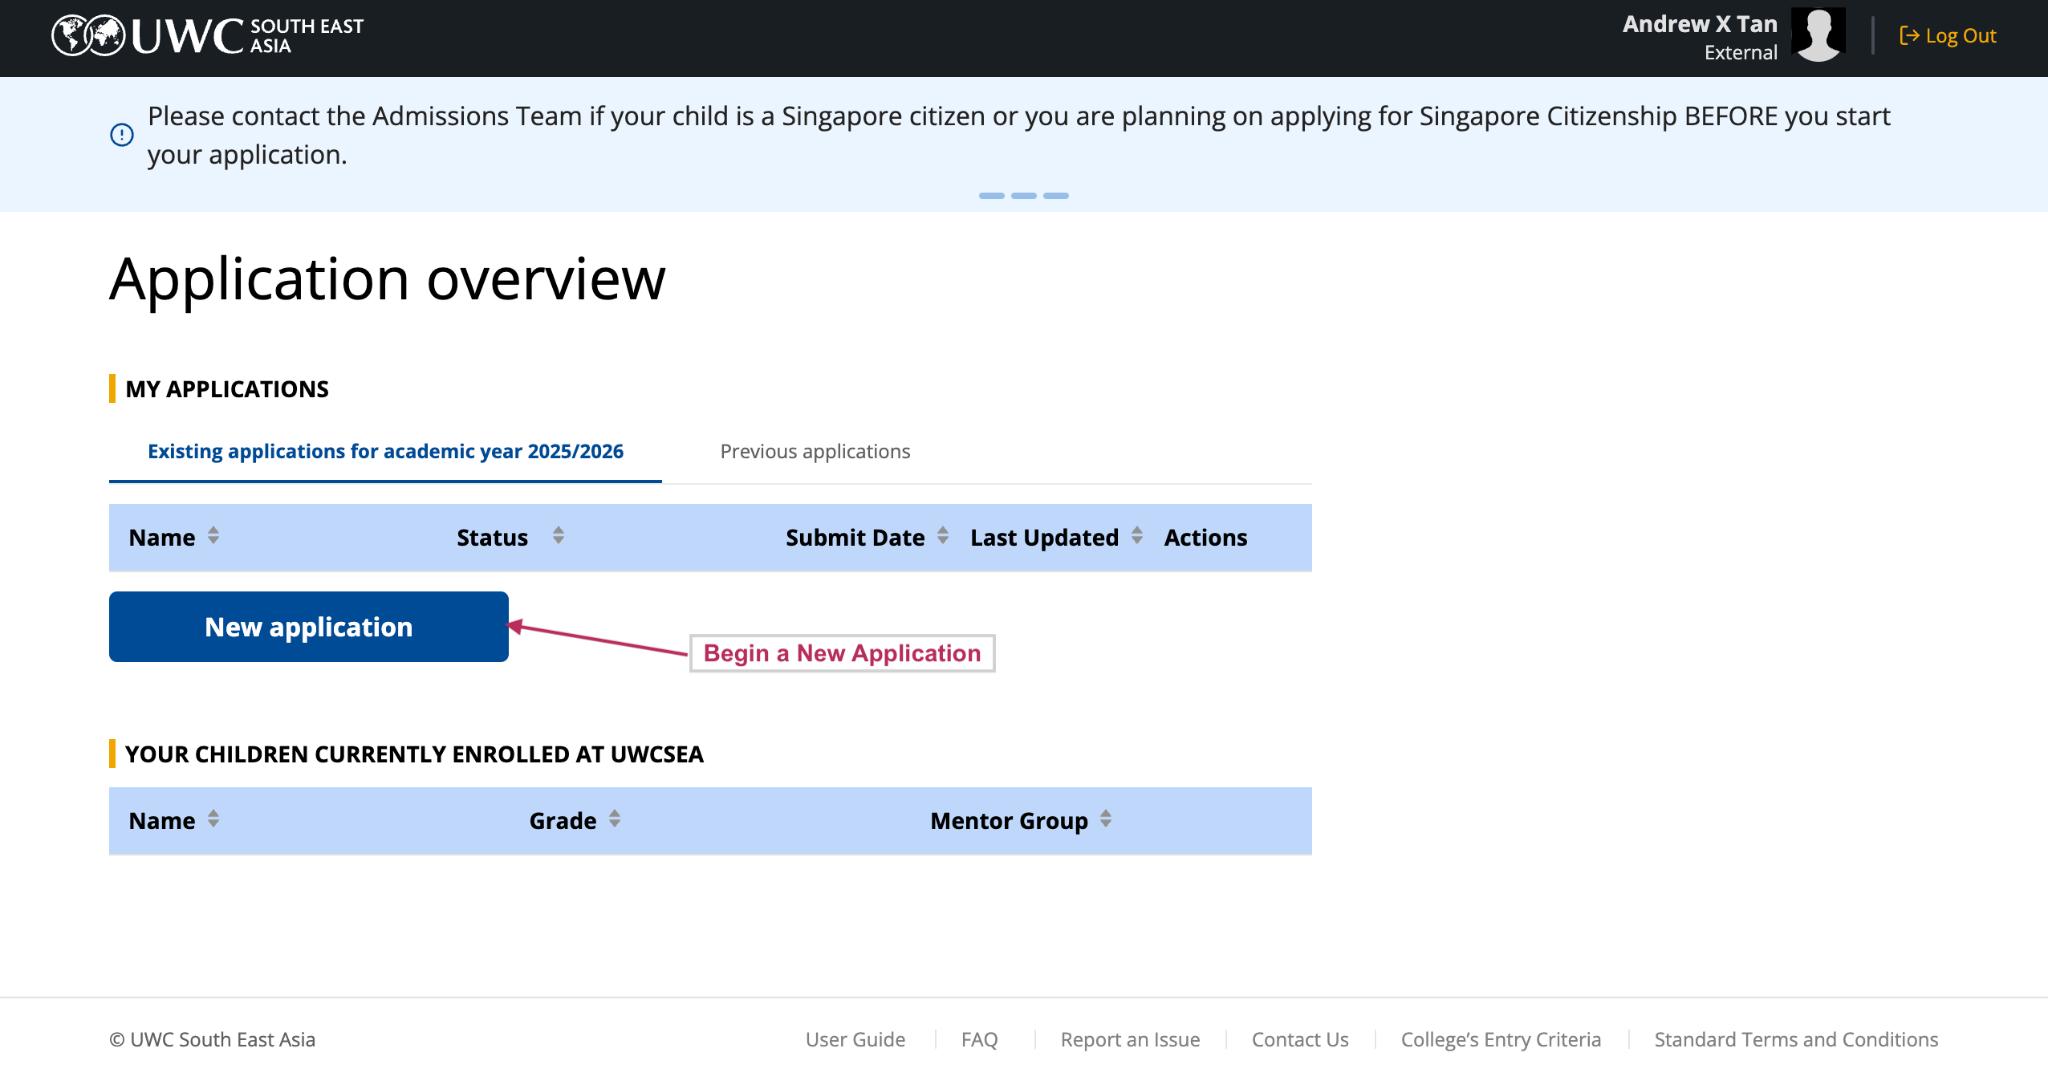Image resolution: width=2048 pixels, height=1083 pixels.
Task: Sort by the Submit Date column arrows
Action: (x=942, y=536)
